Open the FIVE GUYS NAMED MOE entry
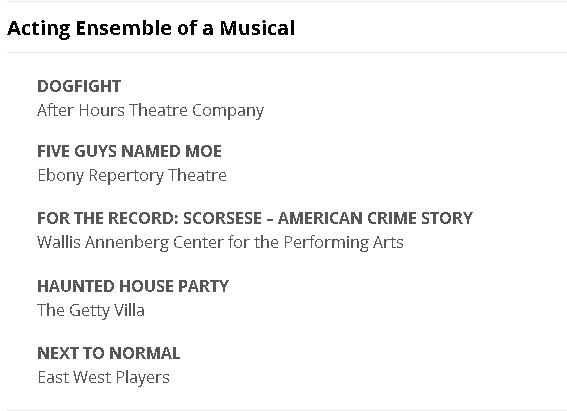This screenshot has height=411, width=567. click(129, 151)
